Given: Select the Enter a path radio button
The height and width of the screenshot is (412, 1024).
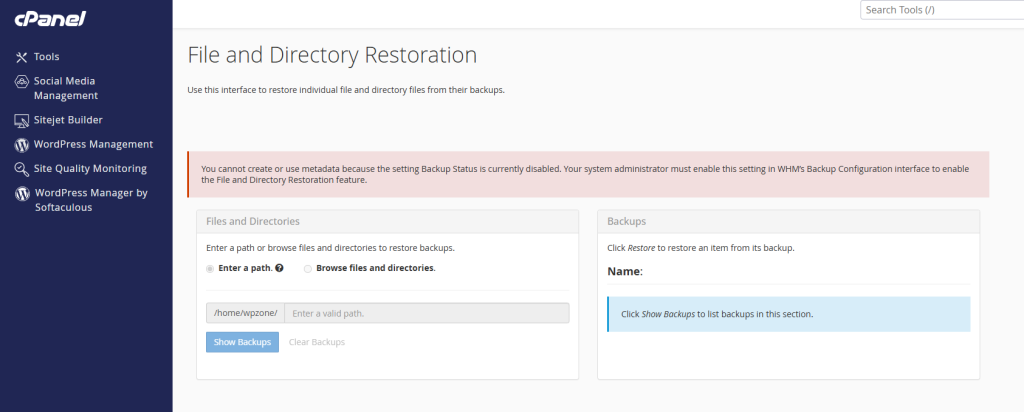Looking at the screenshot, I should pos(210,268).
